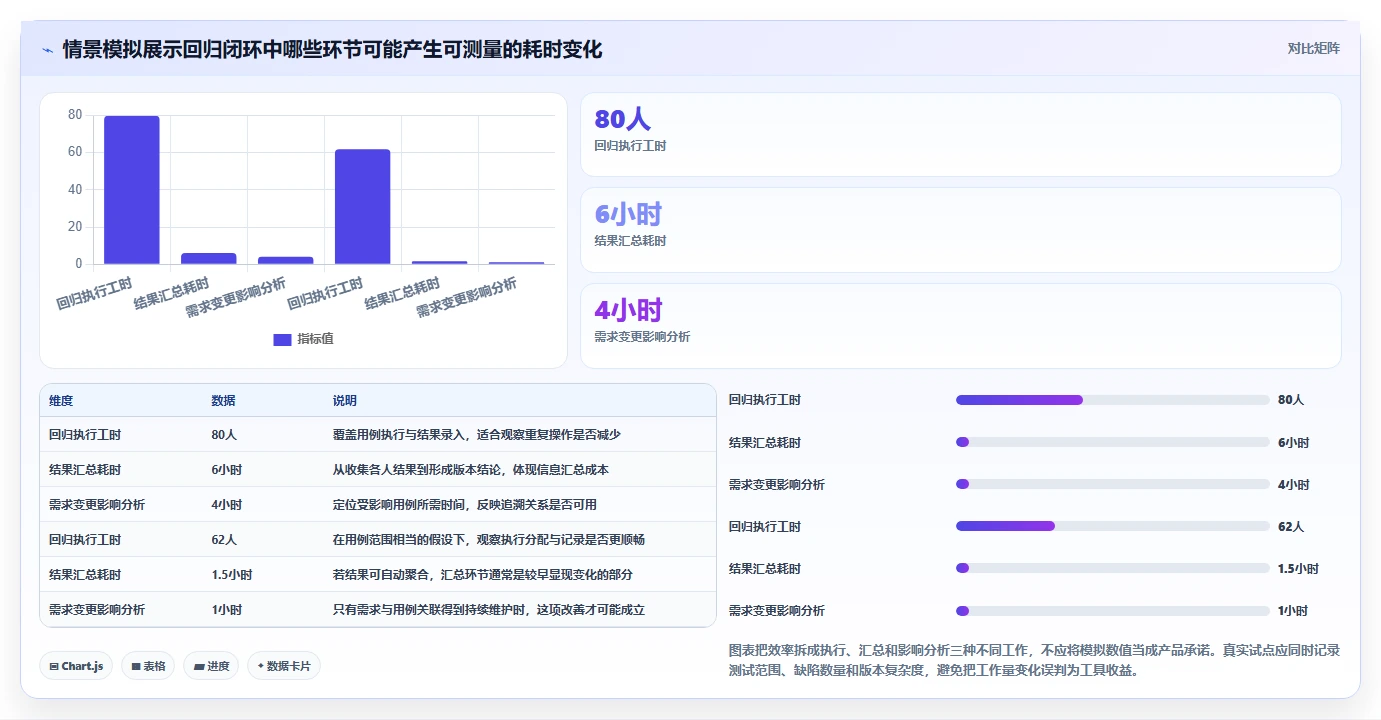The height and width of the screenshot is (720, 1381).
Task: Select the 进度 chip
Action: click(x=211, y=666)
